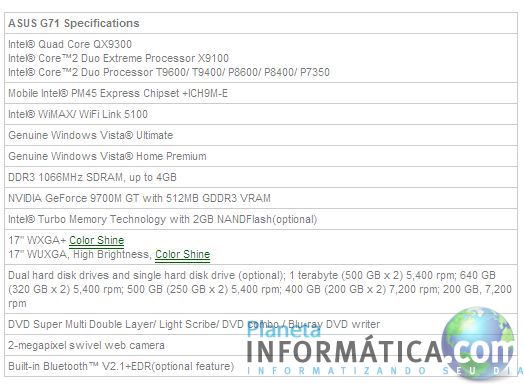This screenshot has height=384, width=524.
Task: Select the Genuine Windows Vista Ultimate row
Action: (x=261, y=135)
